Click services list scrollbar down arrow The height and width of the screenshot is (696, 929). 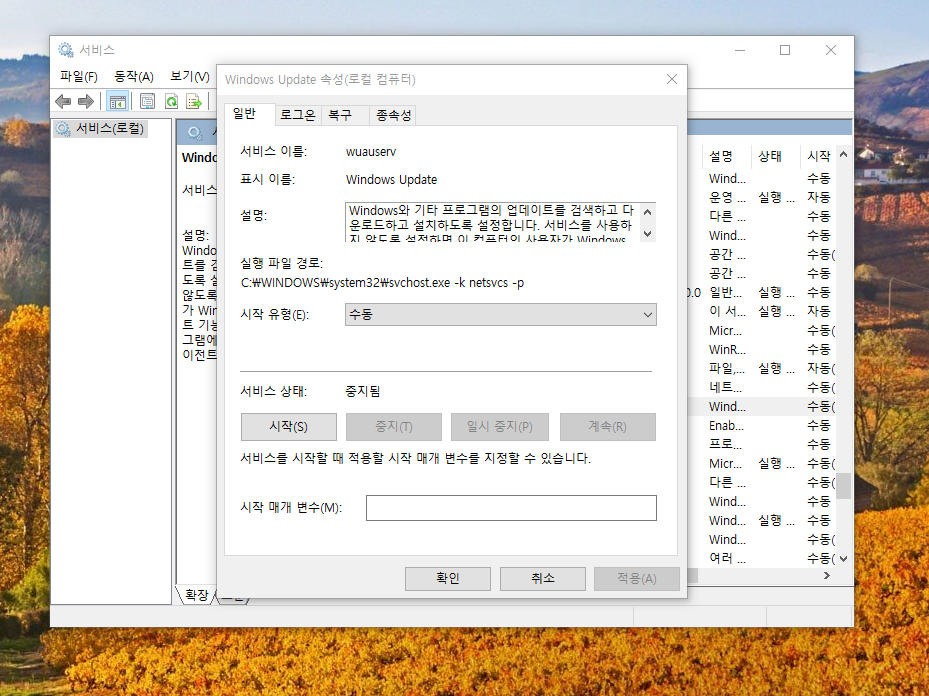844,559
